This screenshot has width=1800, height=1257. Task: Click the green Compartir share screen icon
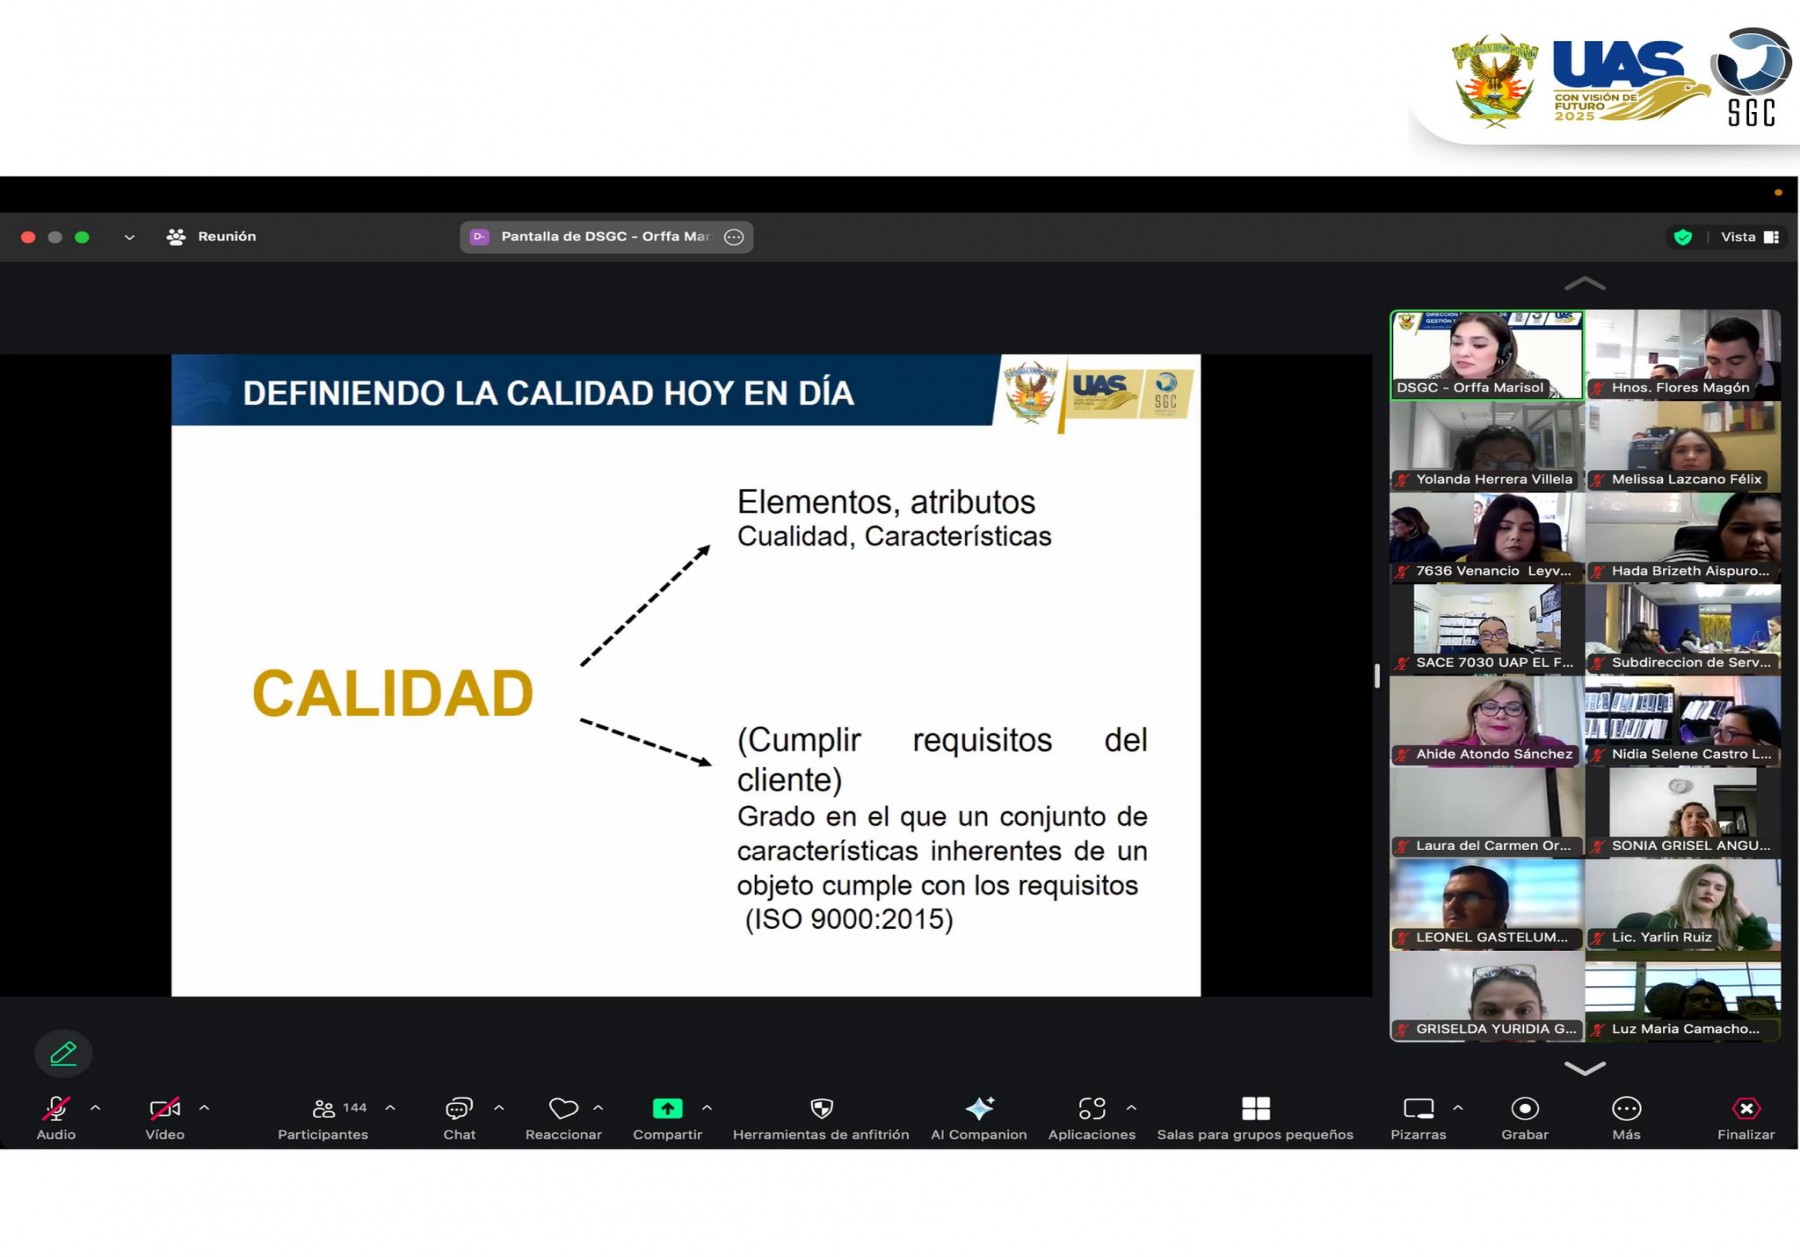click(667, 1109)
